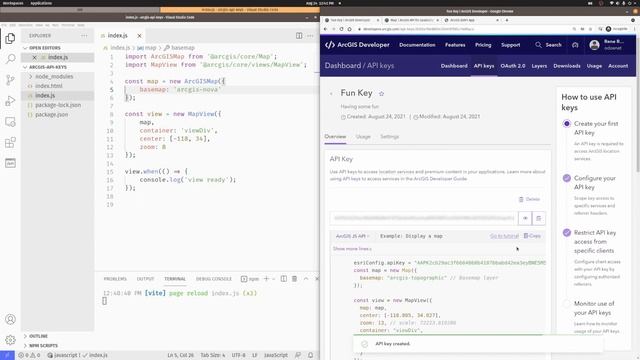Close index.js in Open Editors list

tap(34, 57)
